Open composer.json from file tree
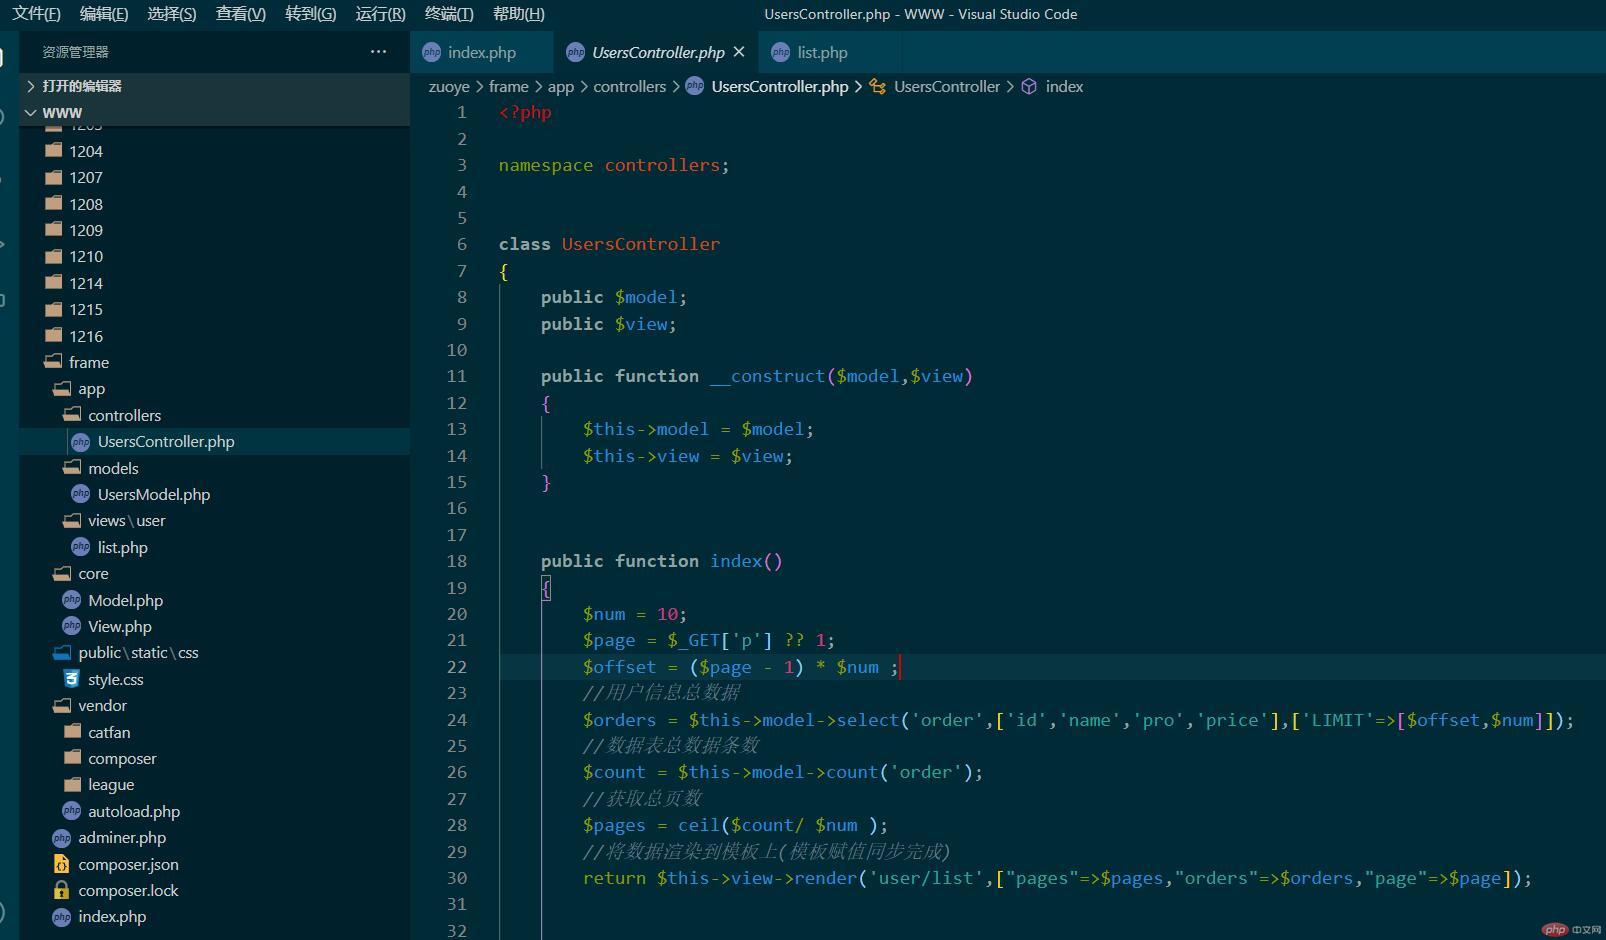Image resolution: width=1606 pixels, height=940 pixels. point(214,864)
